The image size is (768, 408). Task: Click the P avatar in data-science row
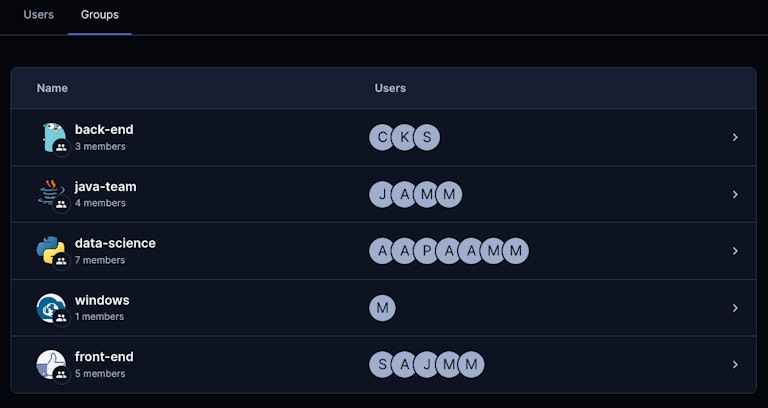[427, 251]
